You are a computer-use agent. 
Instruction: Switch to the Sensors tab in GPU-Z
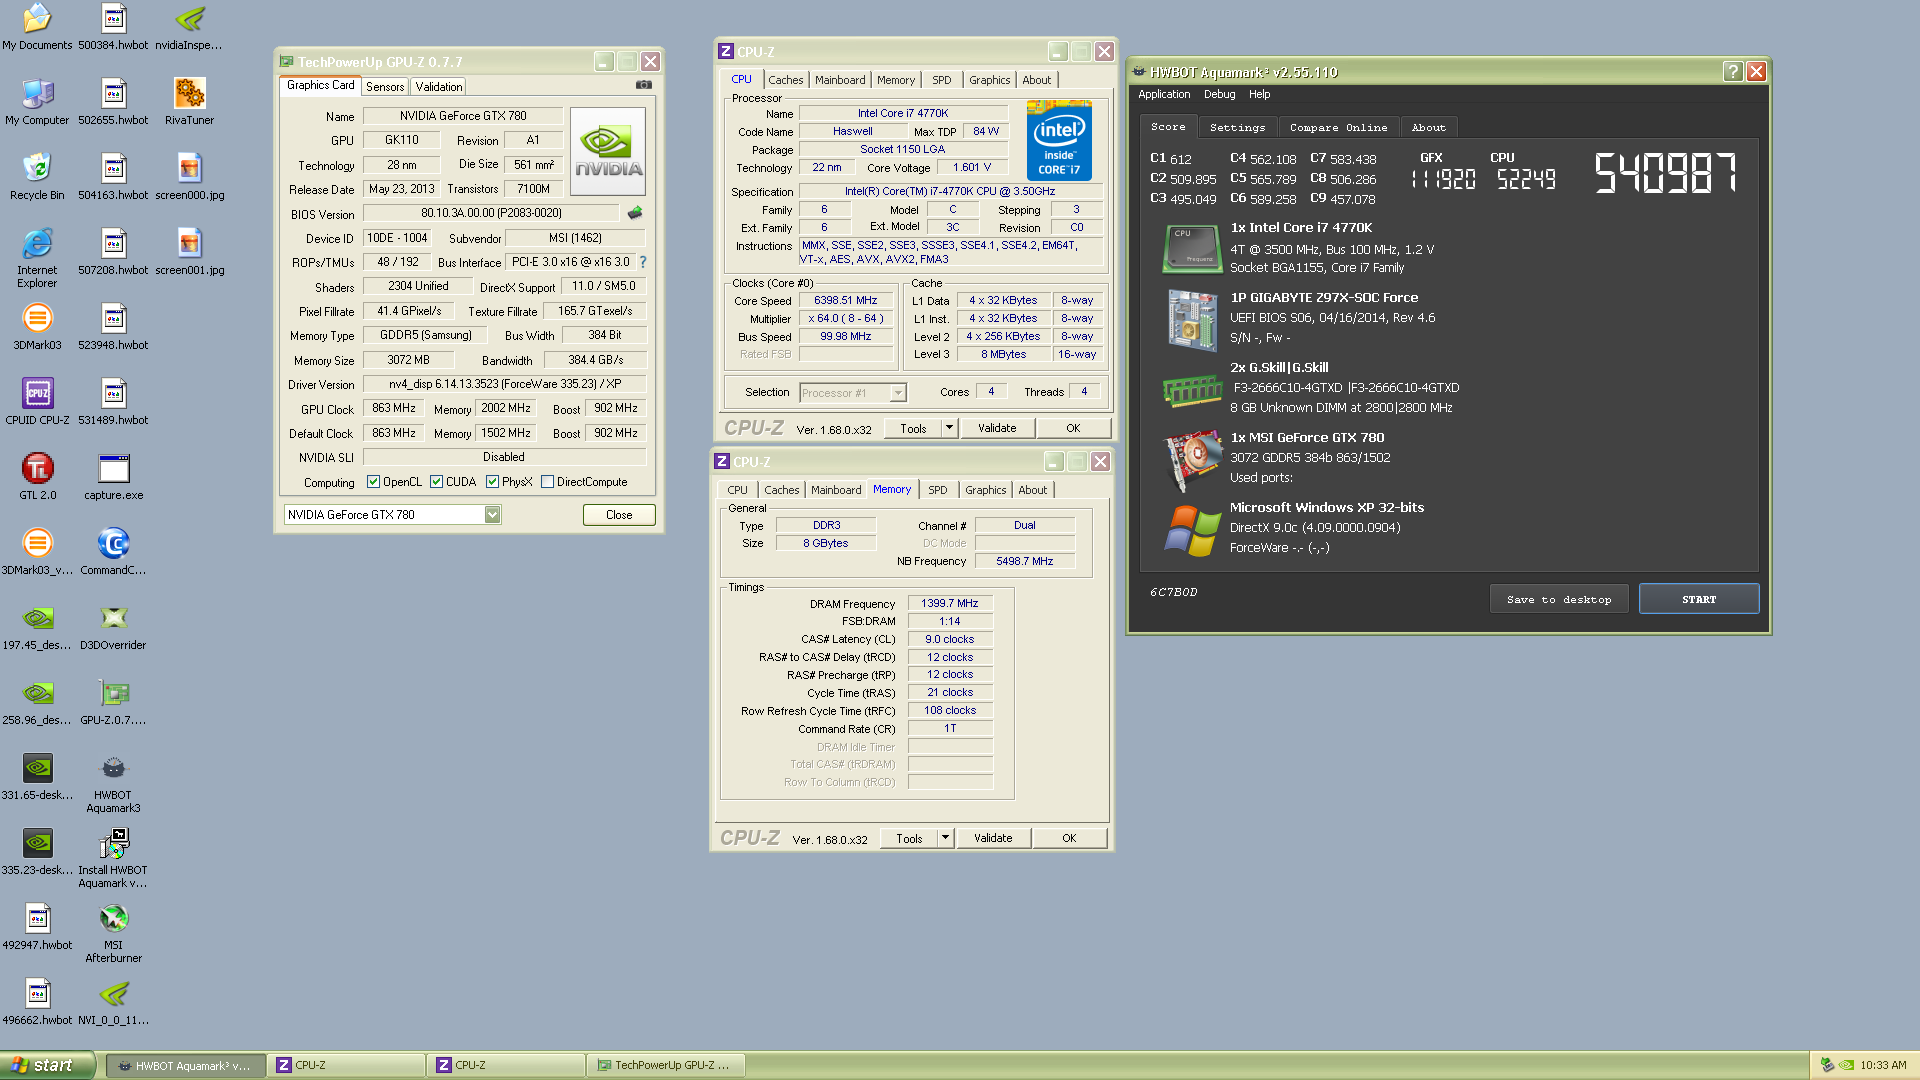[385, 87]
